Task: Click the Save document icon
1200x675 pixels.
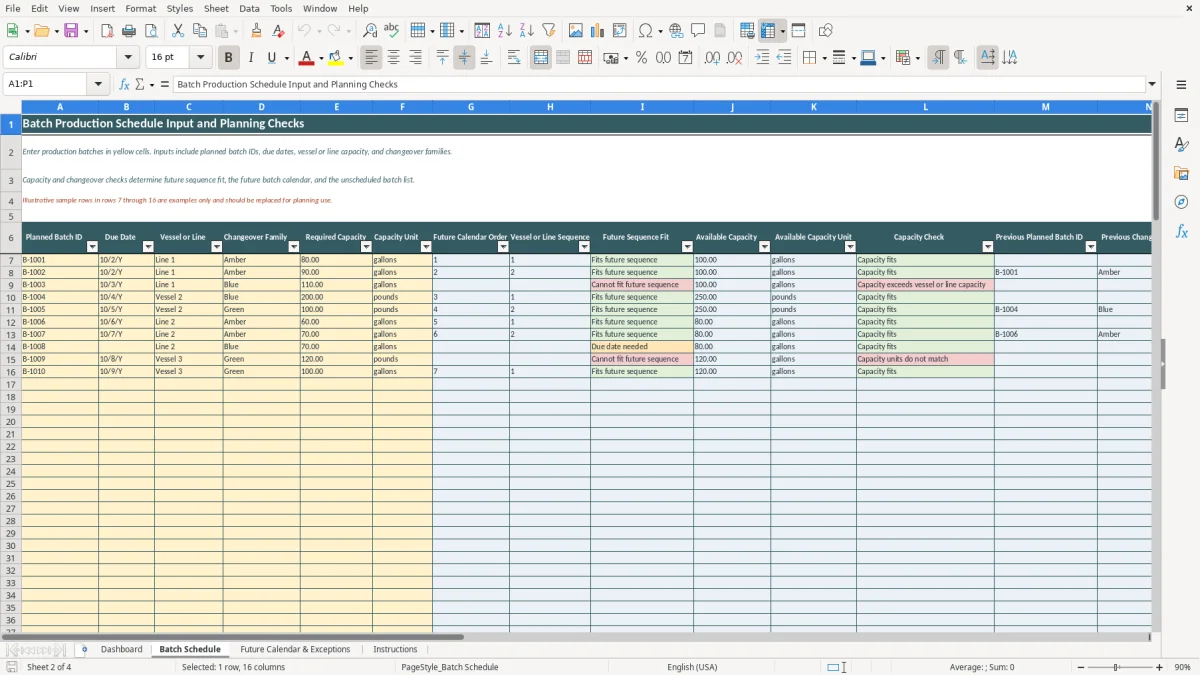Action: tap(71, 31)
